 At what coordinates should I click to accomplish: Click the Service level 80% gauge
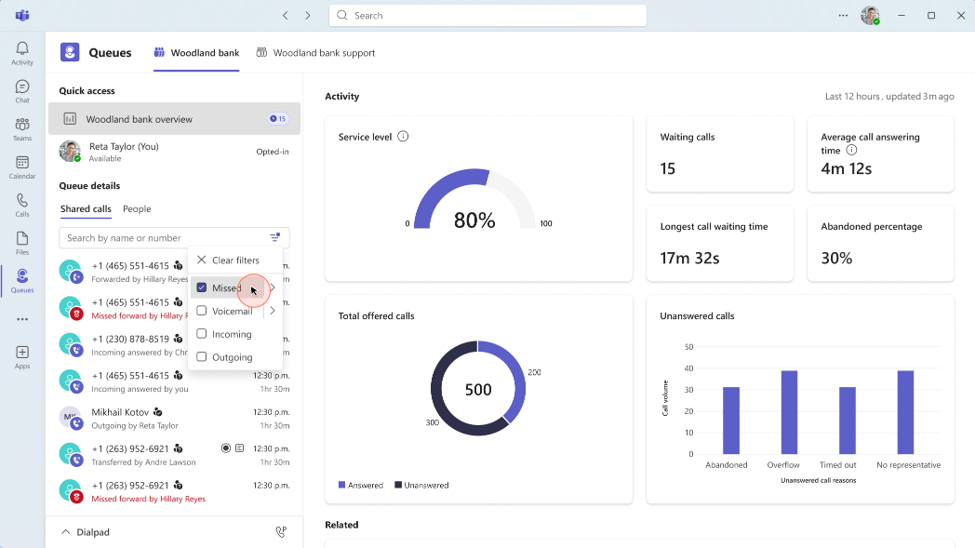click(x=475, y=200)
